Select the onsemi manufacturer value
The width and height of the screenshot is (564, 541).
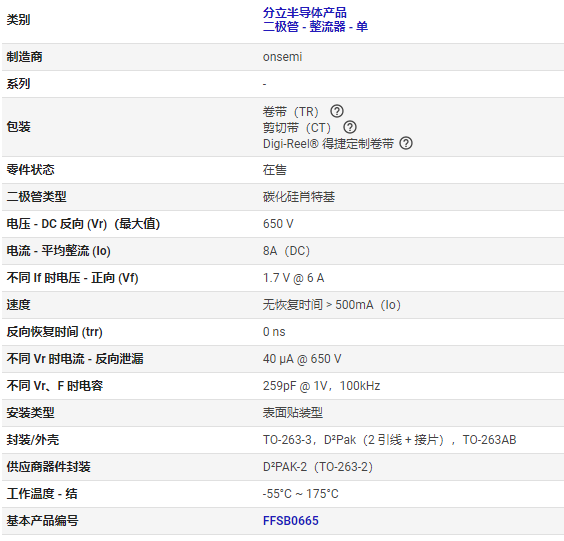pyautogui.click(x=282, y=57)
